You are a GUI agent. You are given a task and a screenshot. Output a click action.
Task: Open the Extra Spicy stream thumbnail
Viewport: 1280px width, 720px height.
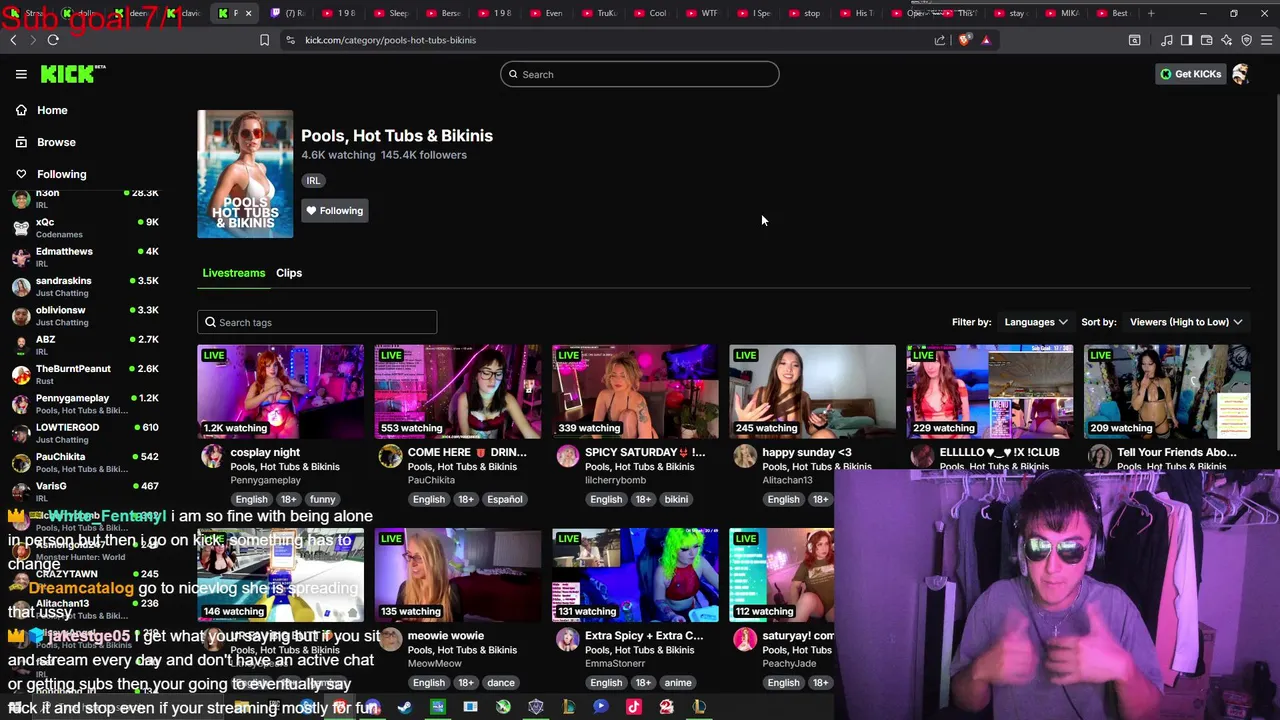tap(635, 574)
